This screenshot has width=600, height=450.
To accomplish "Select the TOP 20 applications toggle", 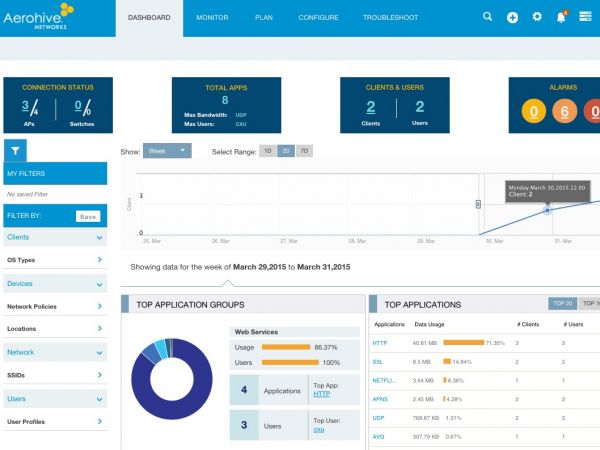I will (562, 303).
